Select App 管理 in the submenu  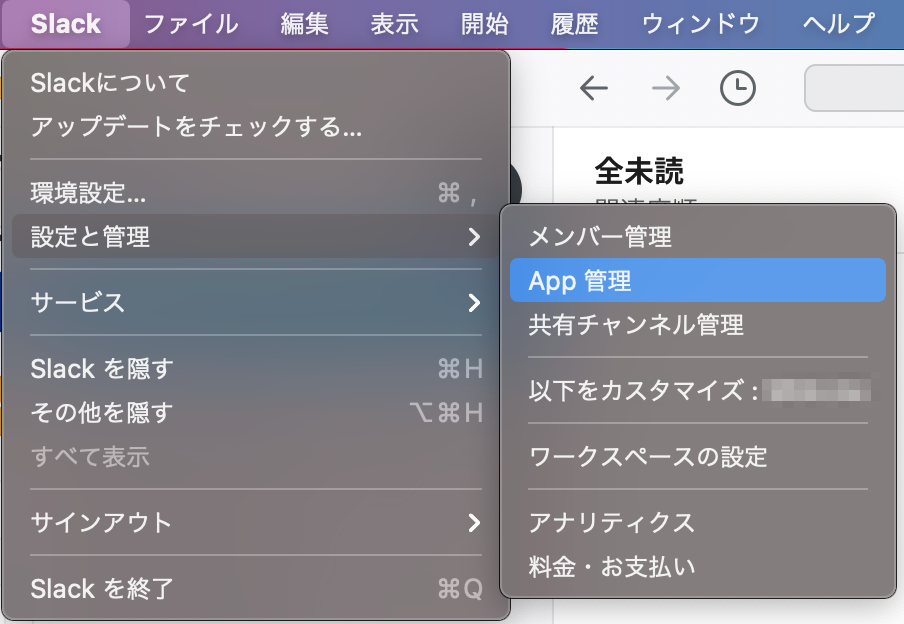pos(698,280)
